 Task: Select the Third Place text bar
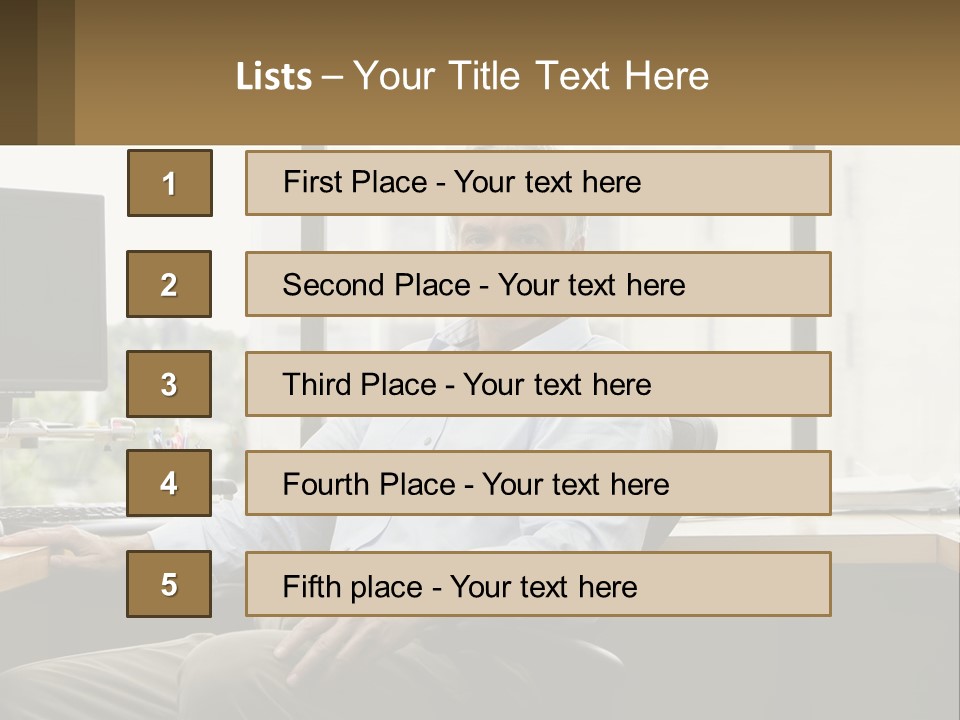(x=538, y=384)
